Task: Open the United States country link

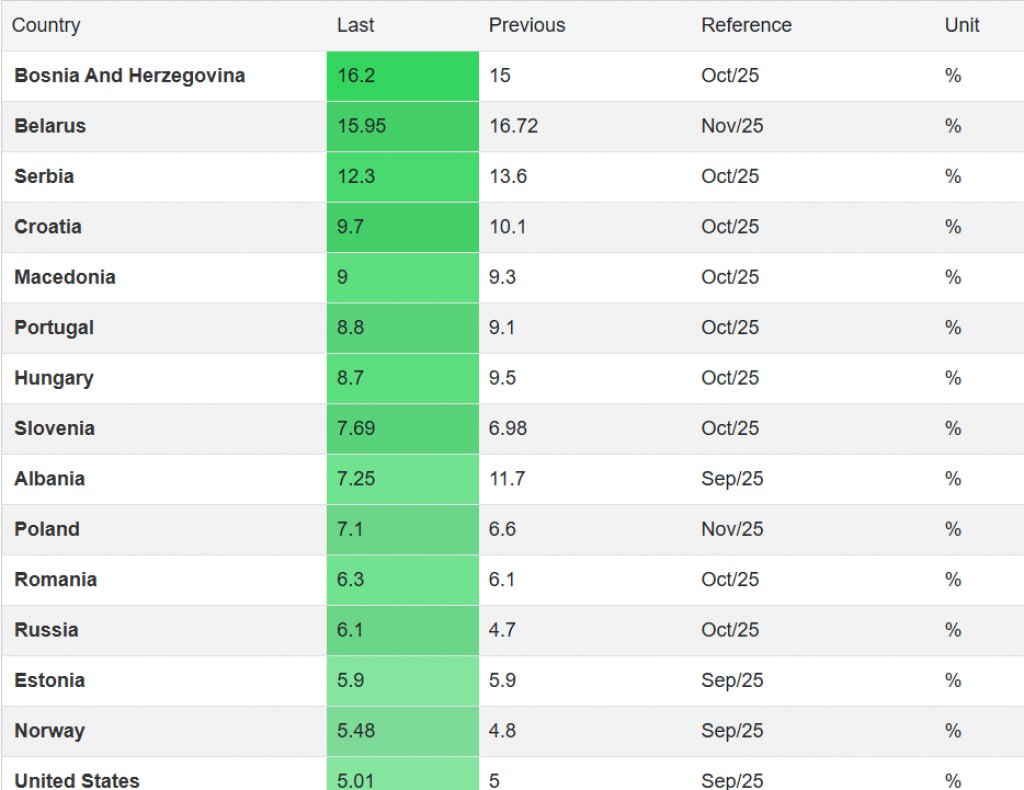Action: point(77,780)
